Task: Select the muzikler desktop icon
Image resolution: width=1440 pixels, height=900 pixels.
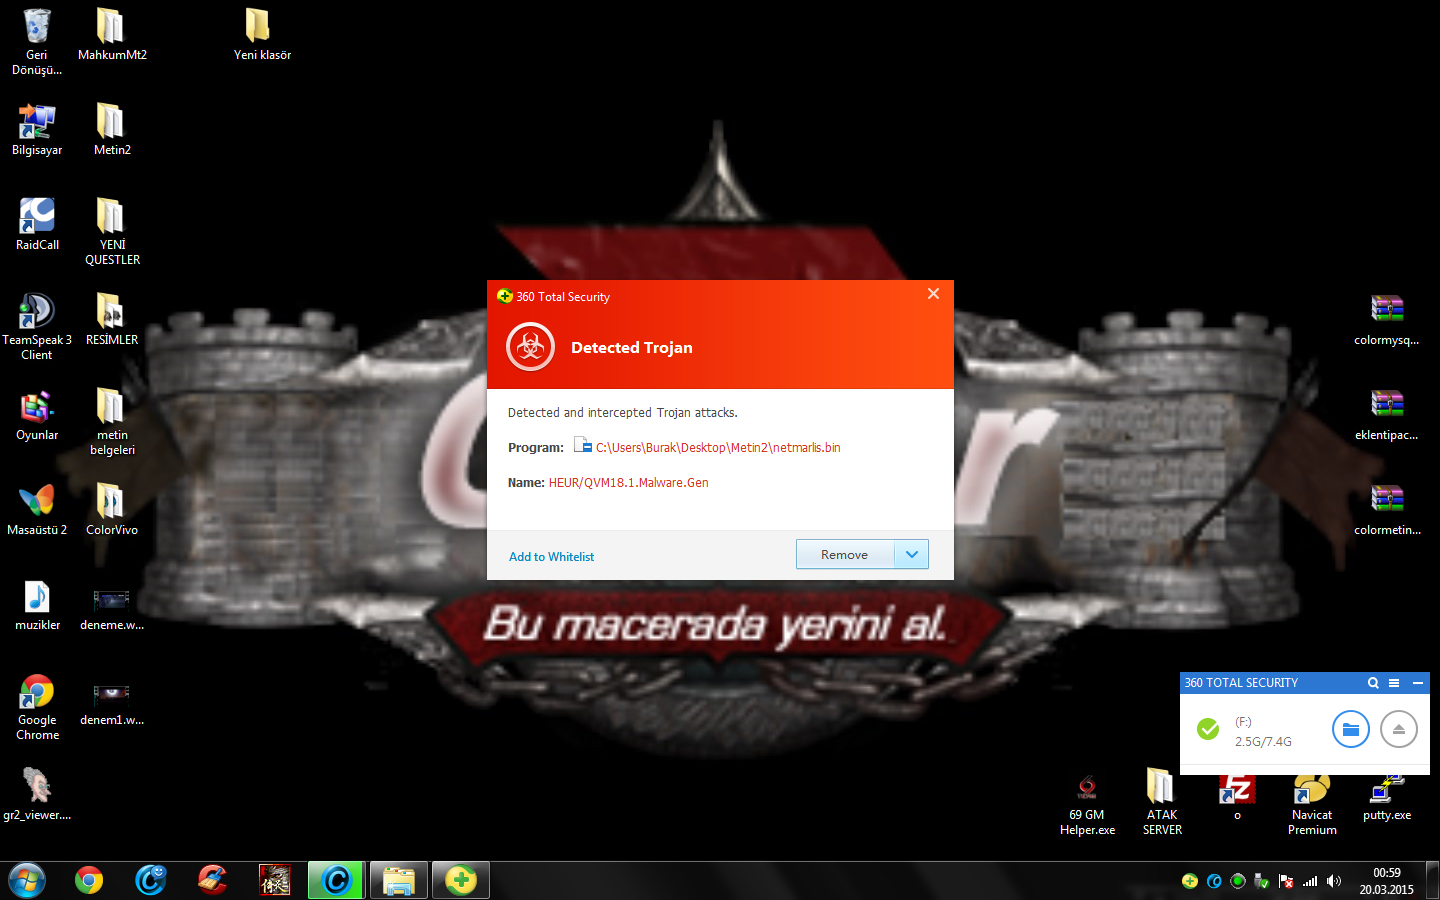Action: [x=37, y=605]
